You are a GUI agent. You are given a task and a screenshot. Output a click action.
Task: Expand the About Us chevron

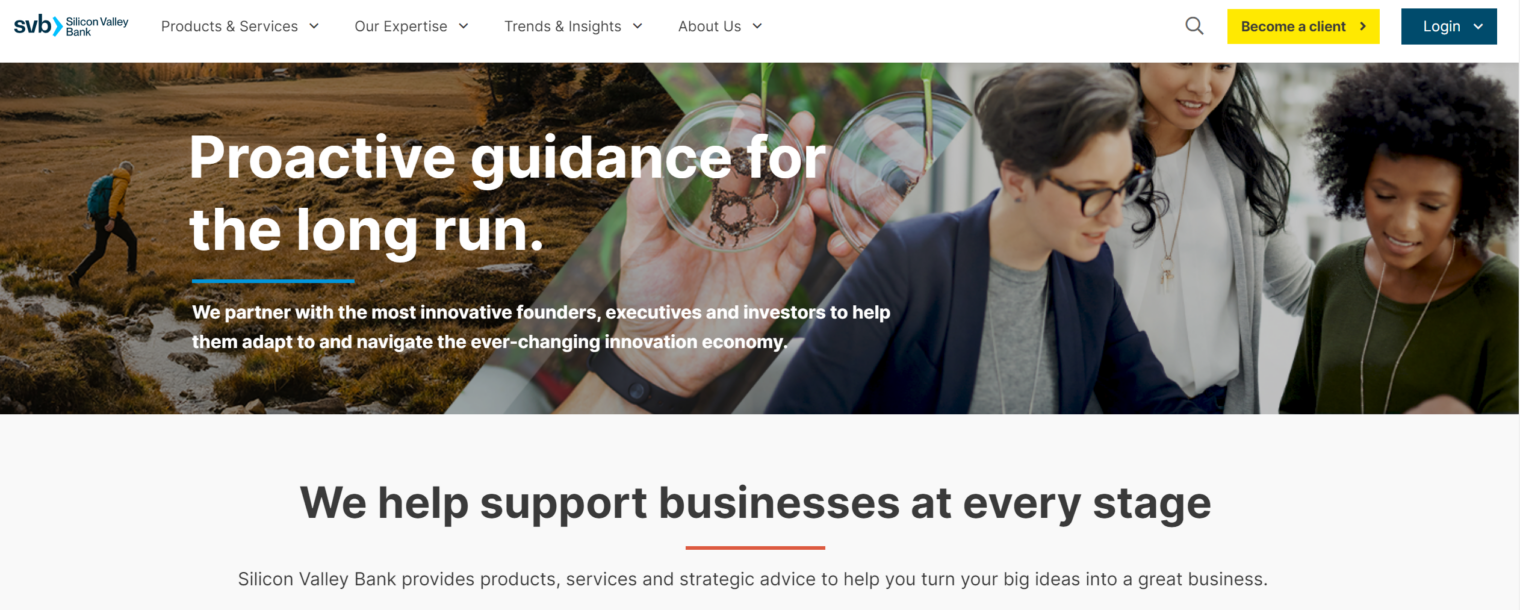pos(757,26)
